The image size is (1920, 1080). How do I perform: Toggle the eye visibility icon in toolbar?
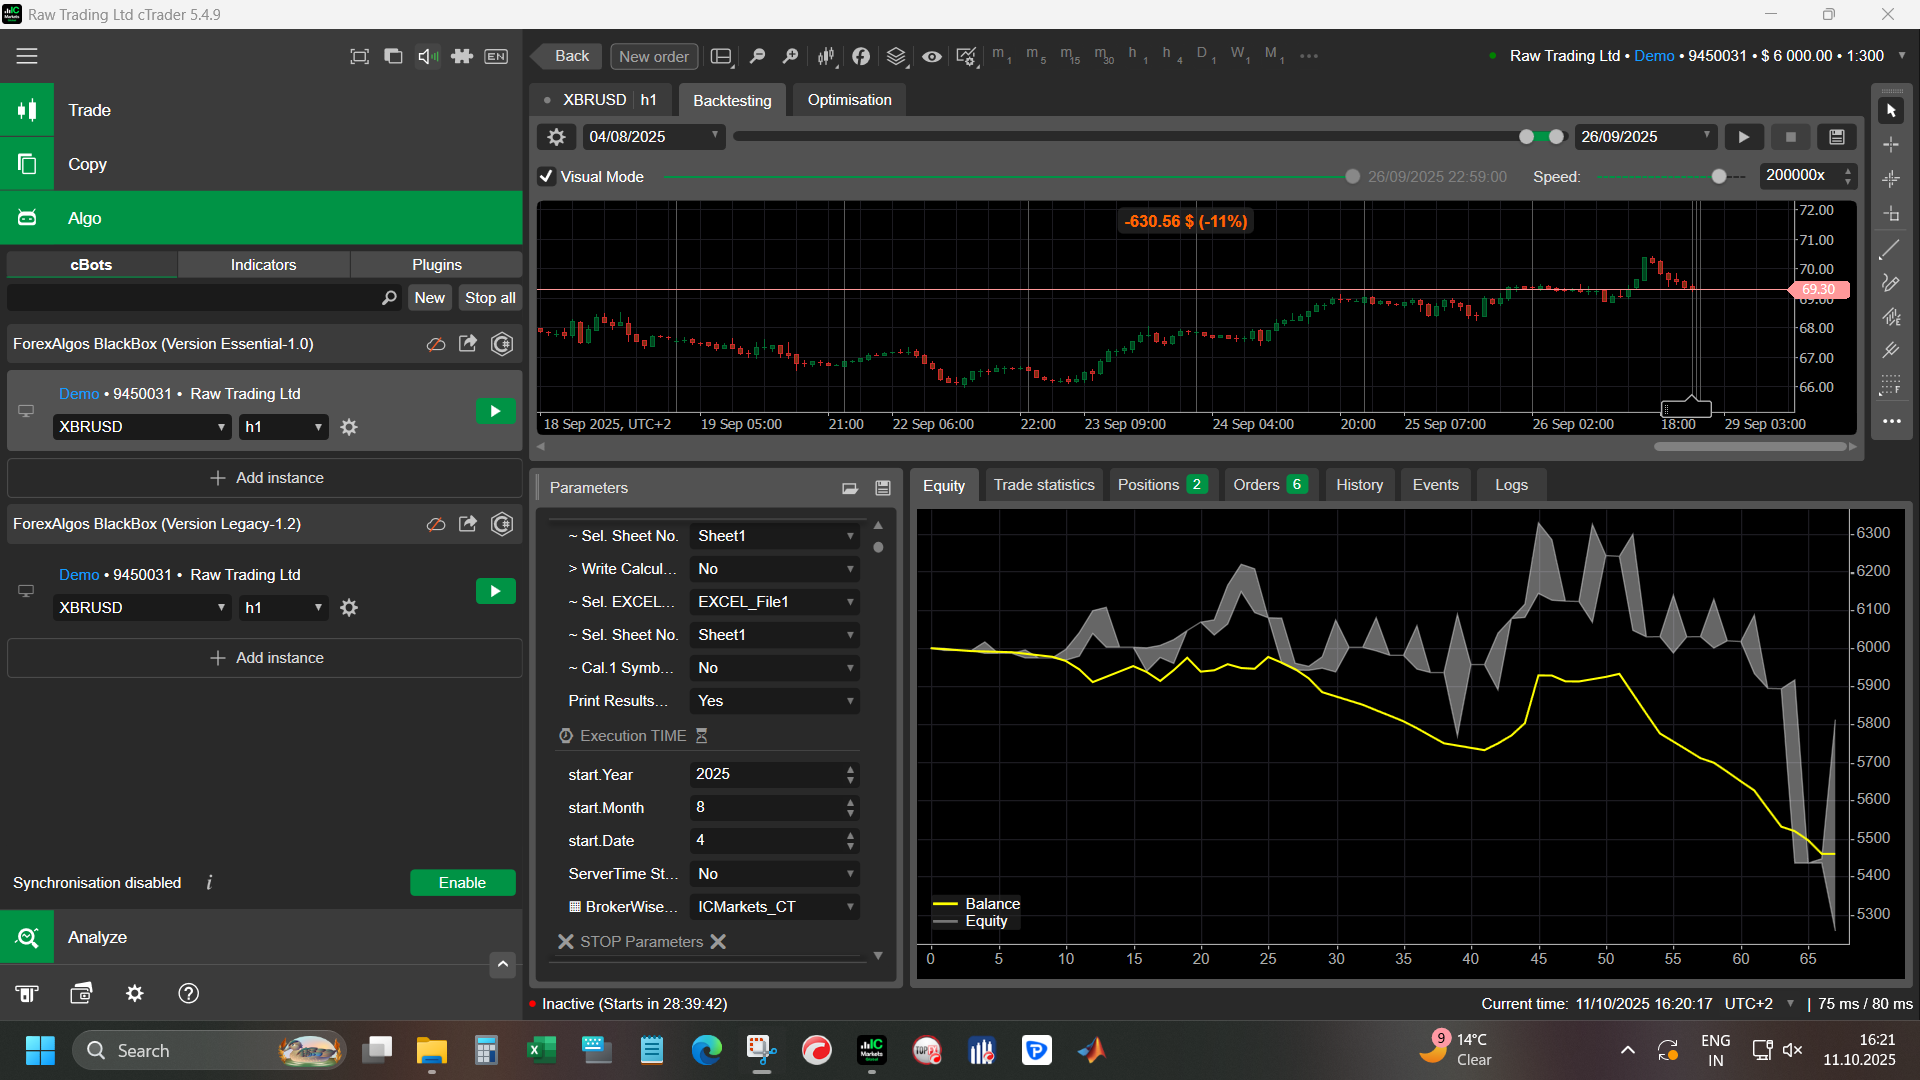(931, 57)
